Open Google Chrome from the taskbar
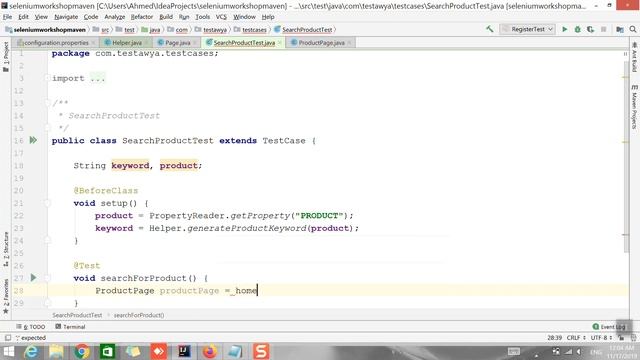This screenshot has height=360, width=640. click(x=82, y=351)
